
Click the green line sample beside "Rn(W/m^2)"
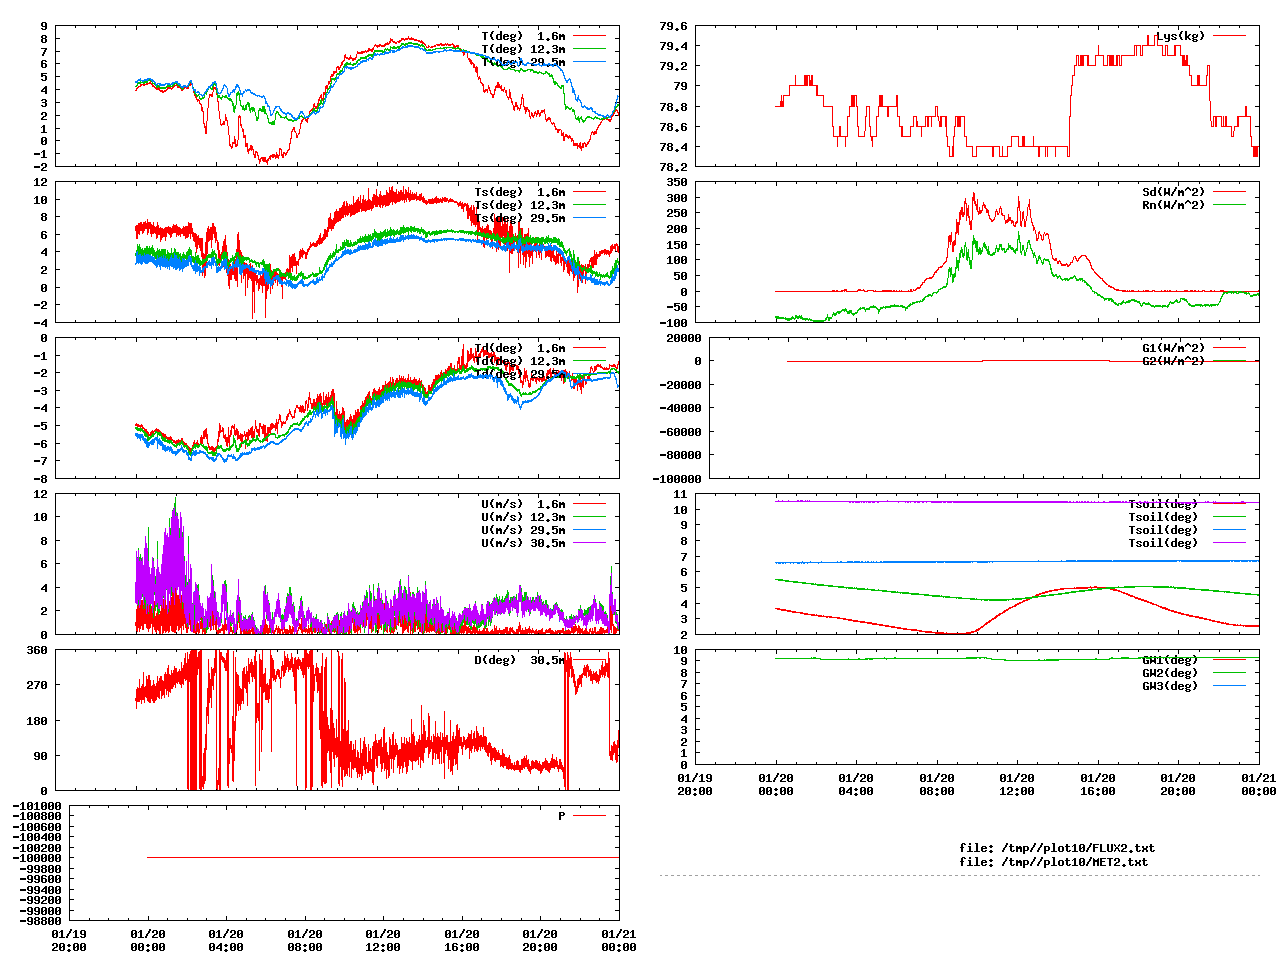[1229, 205]
